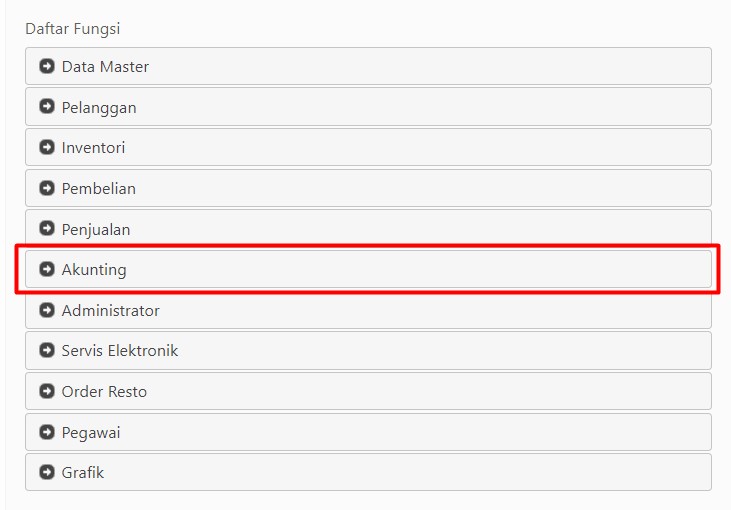Expand the highlighted Akunting row

point(368,269)
